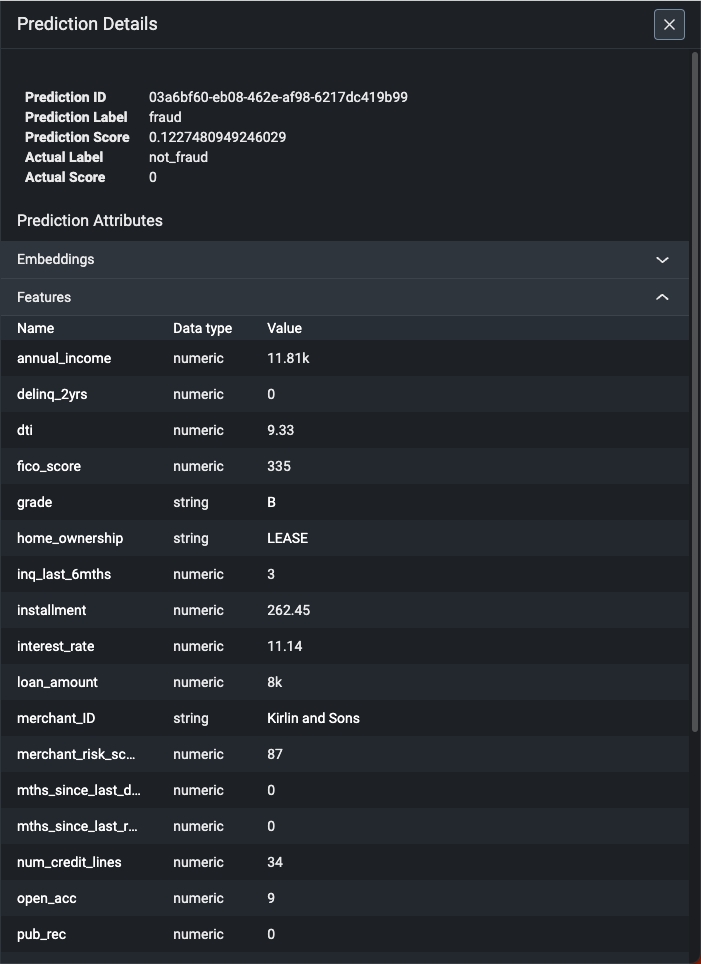Collapse the Features section chevron
This screenshot has height=964, width=701.
662,297
